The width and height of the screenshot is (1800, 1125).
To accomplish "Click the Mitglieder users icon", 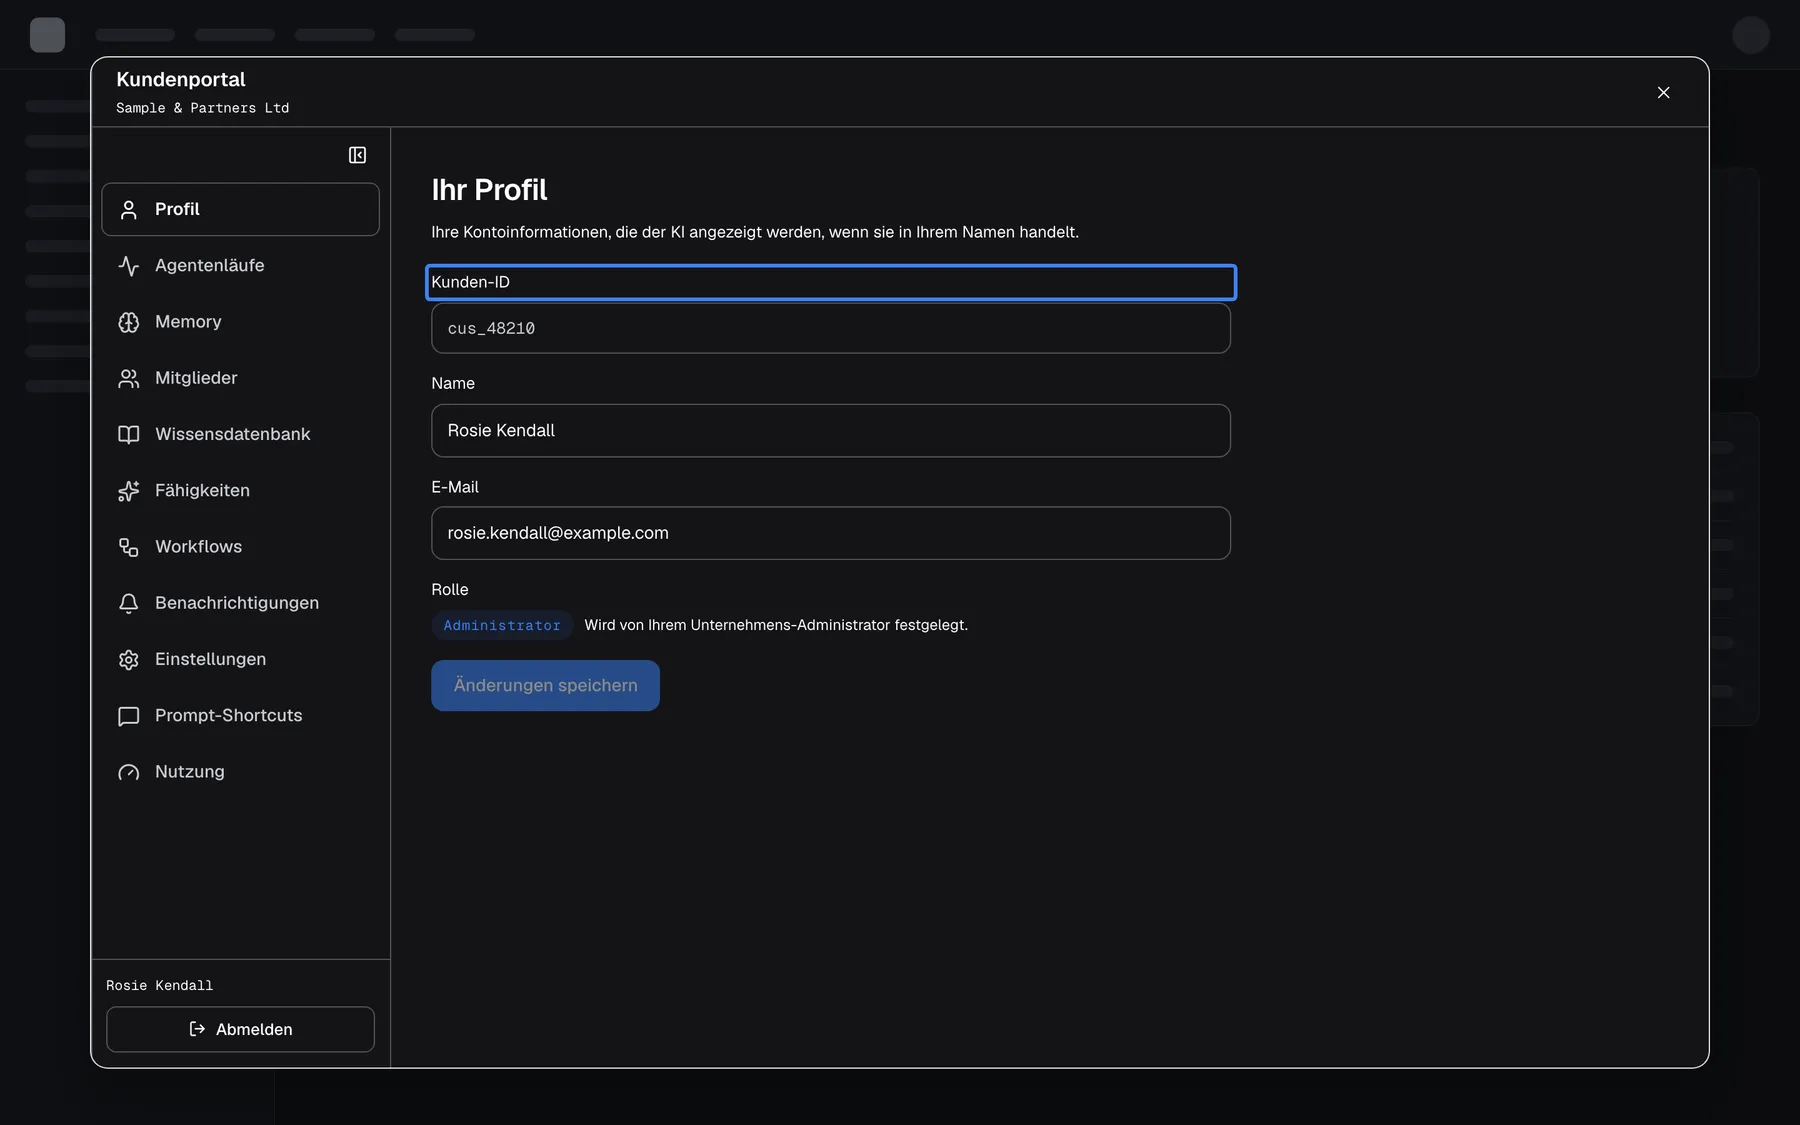I will pyautogui.click(x=128, y=378).
